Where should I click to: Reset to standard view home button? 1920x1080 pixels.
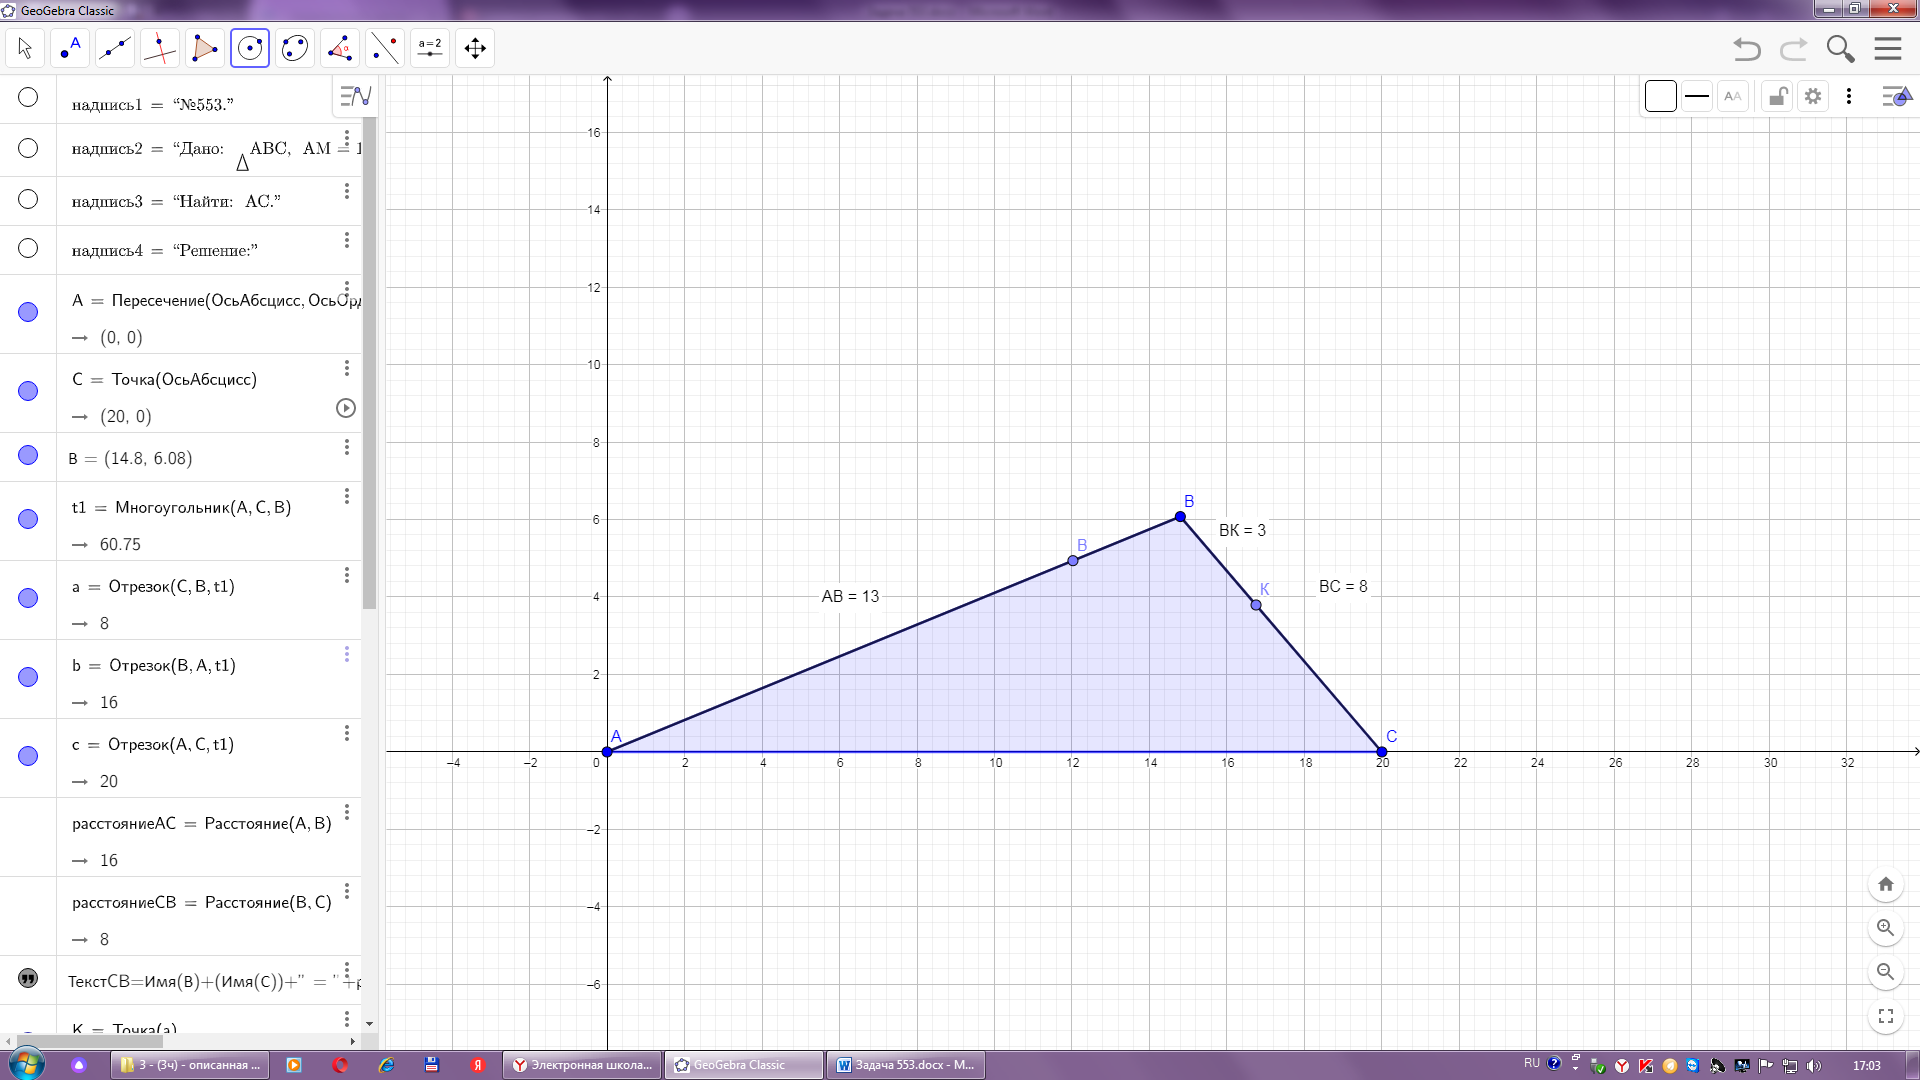pyautogui.click(x=1886, y=884)
